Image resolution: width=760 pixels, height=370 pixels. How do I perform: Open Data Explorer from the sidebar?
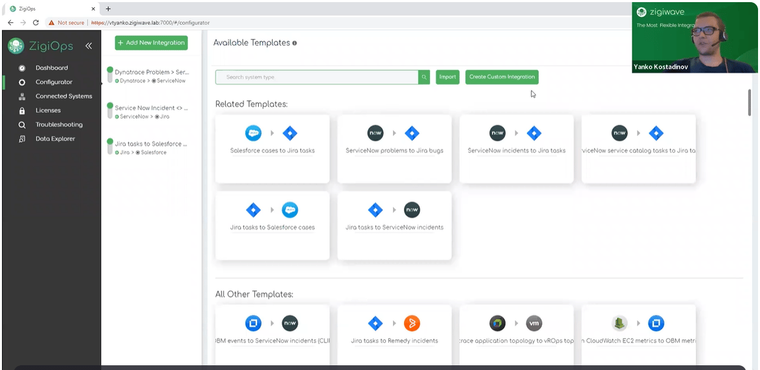(55, 139)
